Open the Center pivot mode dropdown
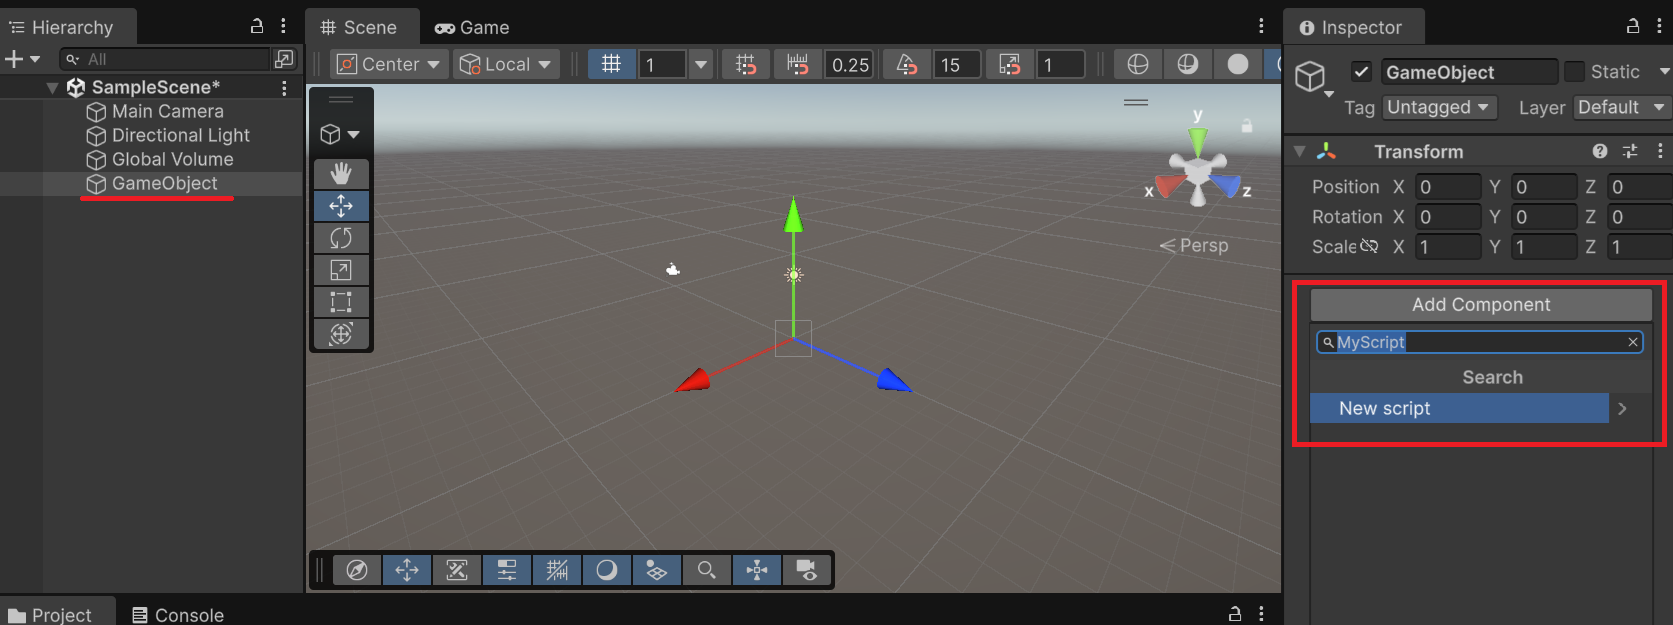 (389, 65)
